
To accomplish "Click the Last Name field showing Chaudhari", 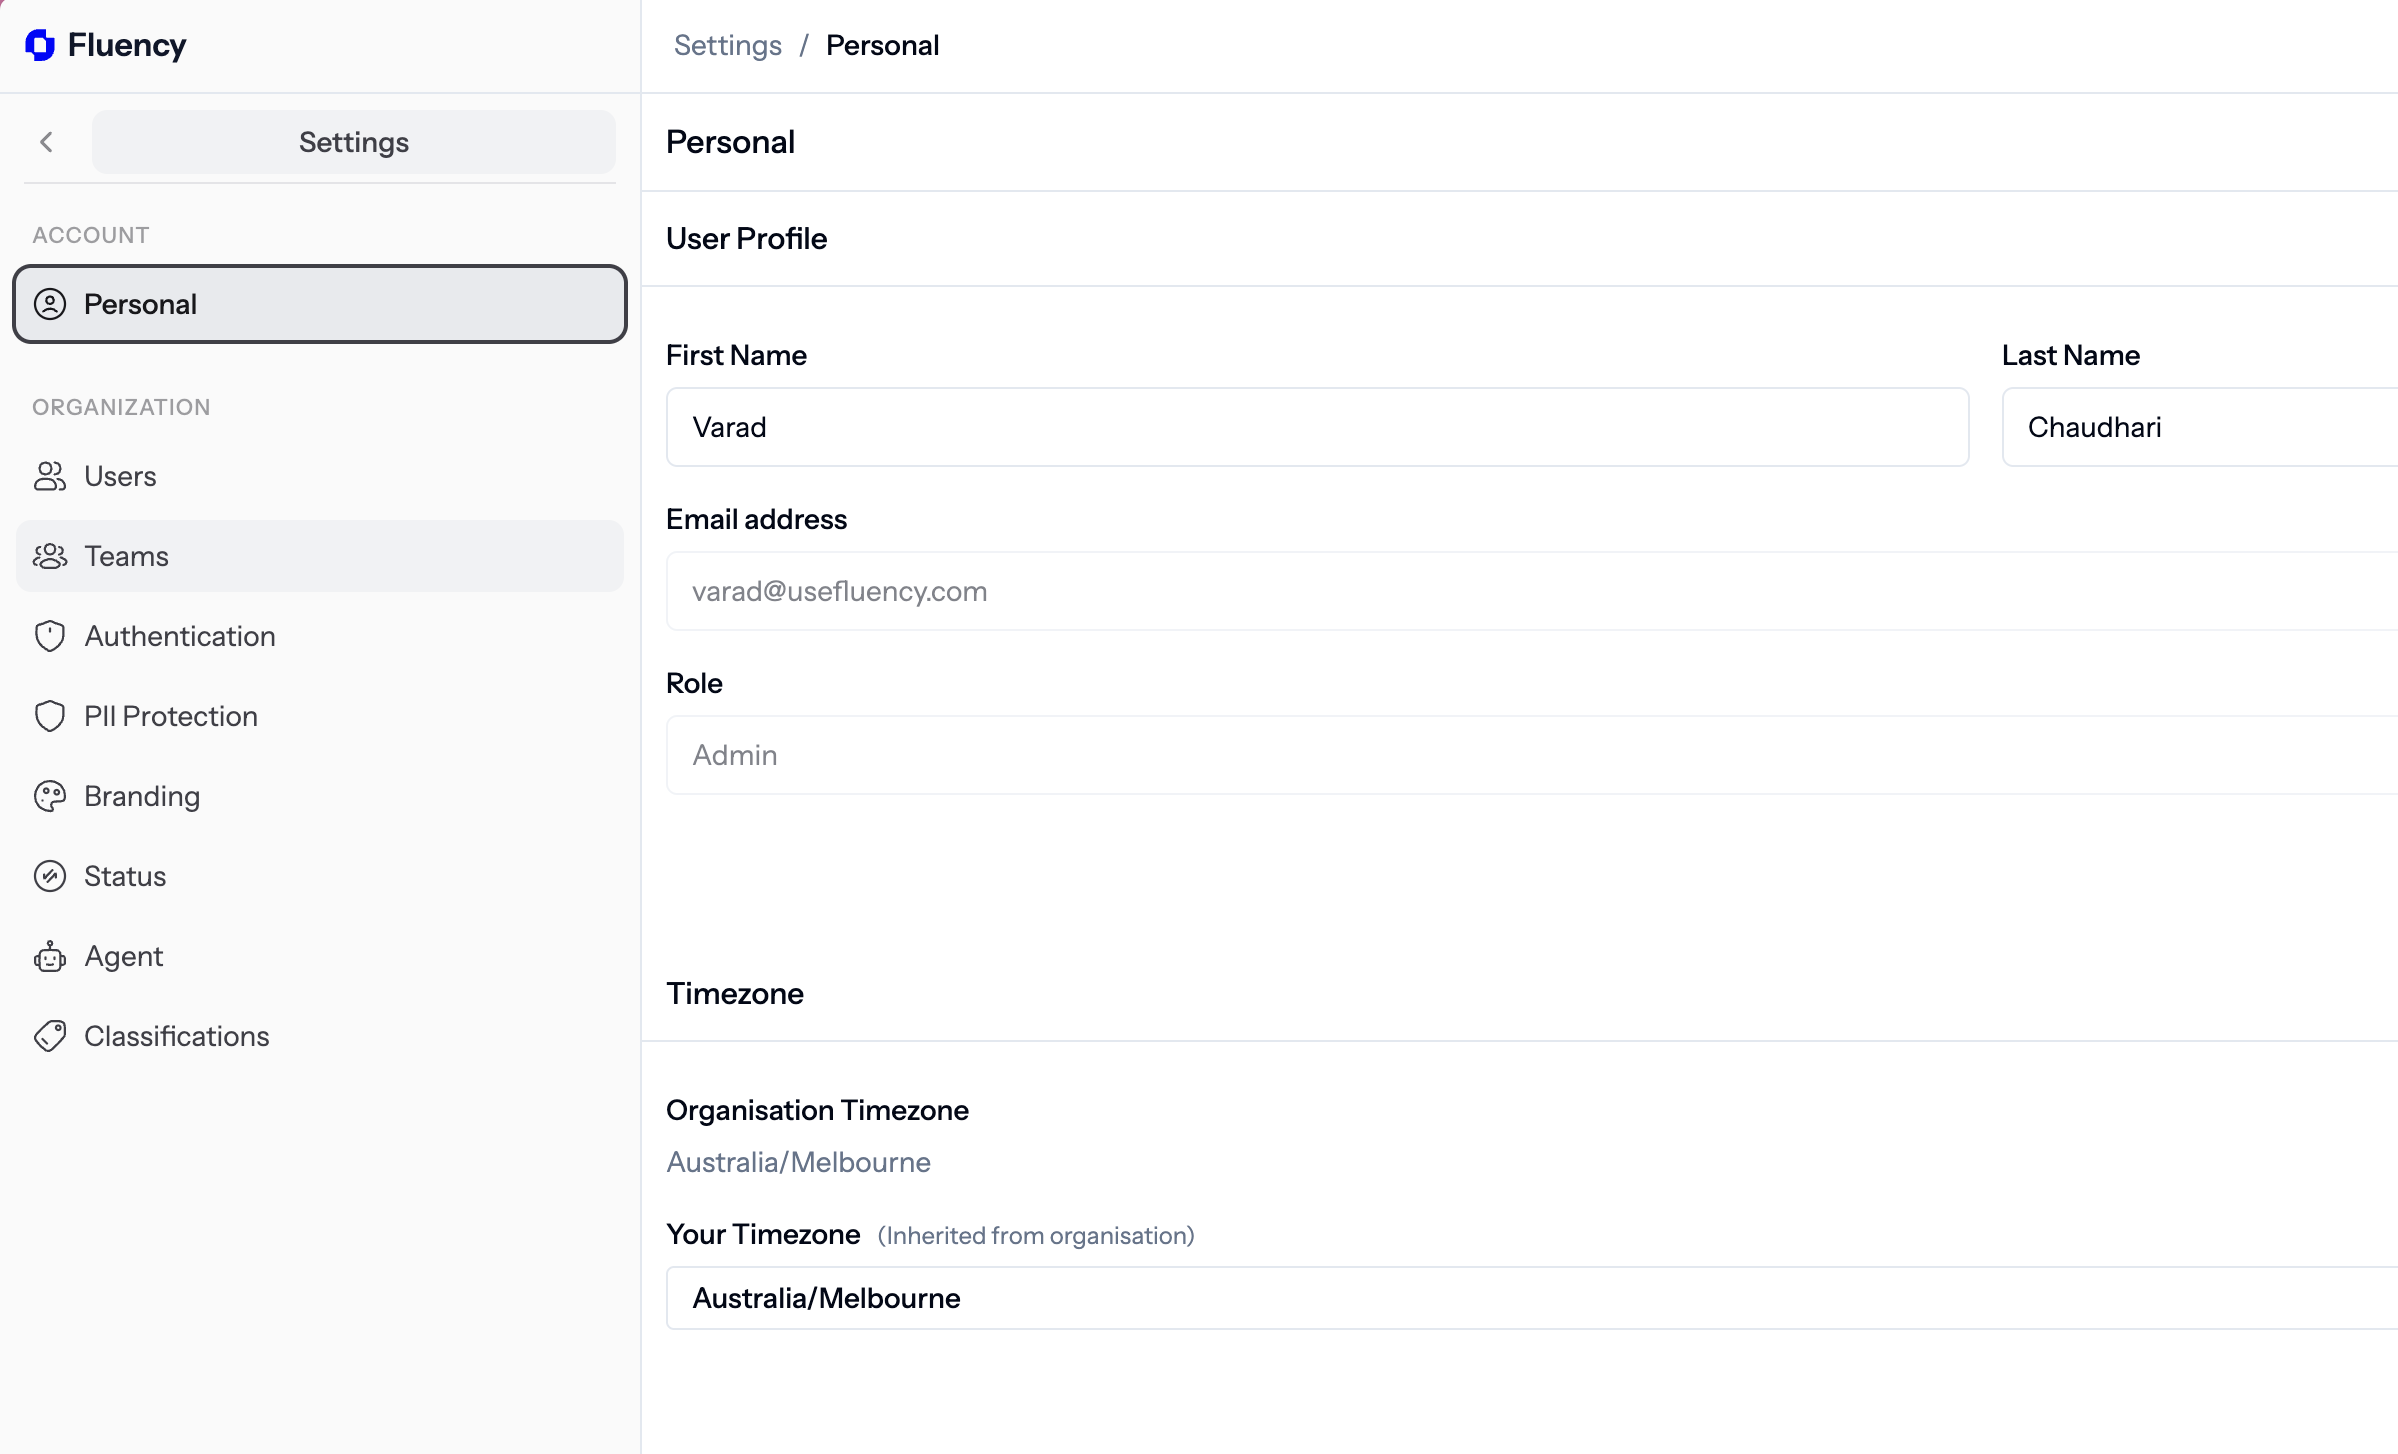I will (2200, 427).
